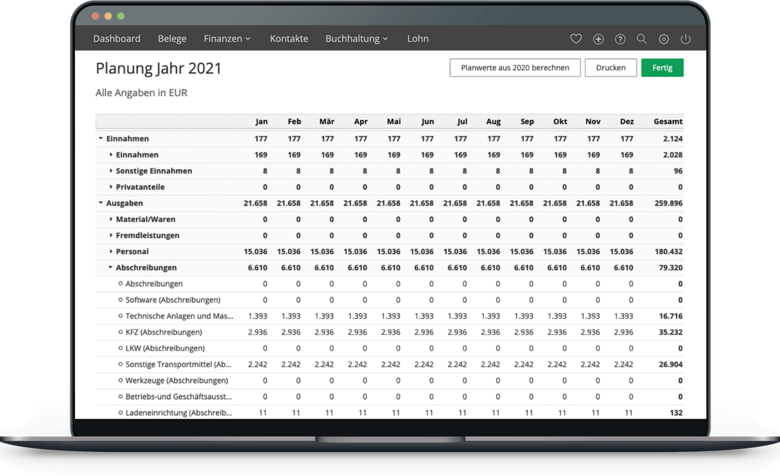This screenshot has width=780, height=476.
Task: Open help via question mark icon
Action: (x=620, y=39)
